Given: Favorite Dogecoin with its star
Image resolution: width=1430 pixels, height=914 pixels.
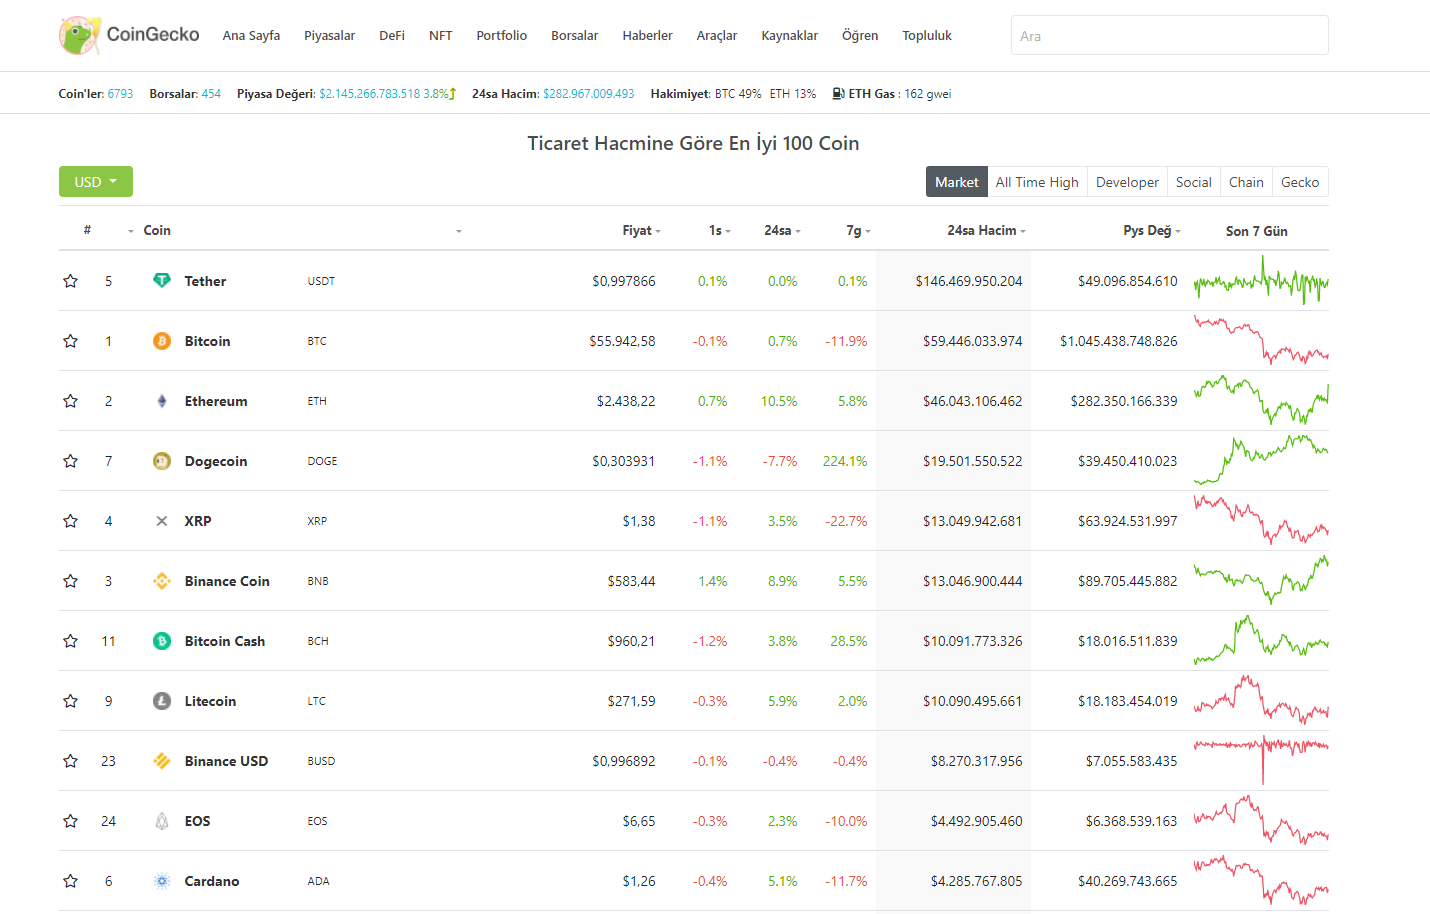Looking at the screenshot, I should click(70, 461).
